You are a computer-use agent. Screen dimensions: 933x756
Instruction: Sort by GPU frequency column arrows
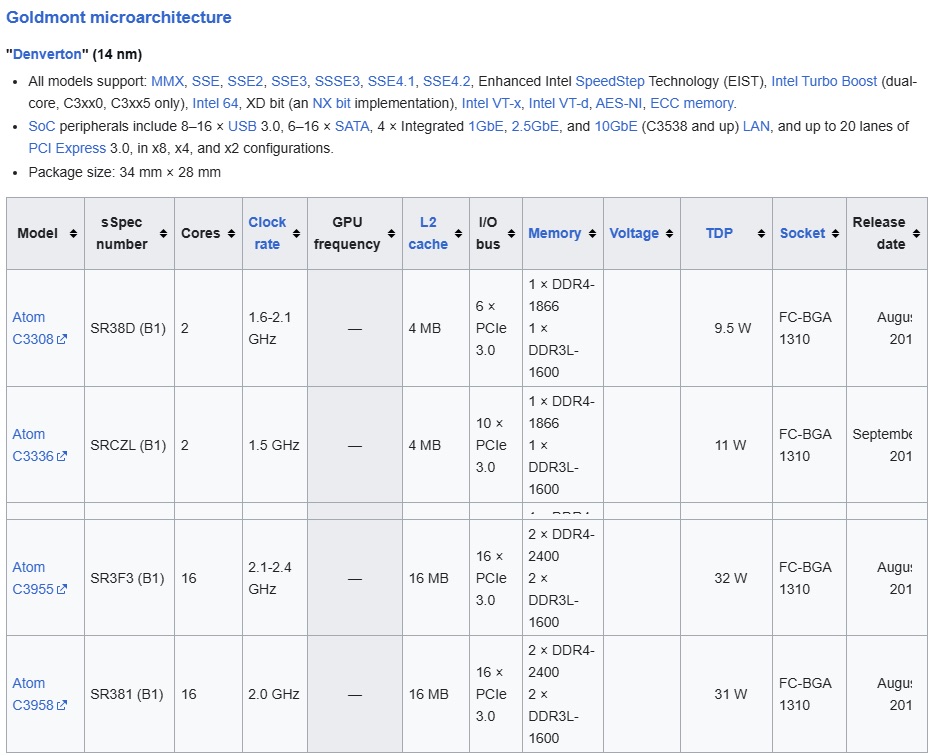pos(391,233)
